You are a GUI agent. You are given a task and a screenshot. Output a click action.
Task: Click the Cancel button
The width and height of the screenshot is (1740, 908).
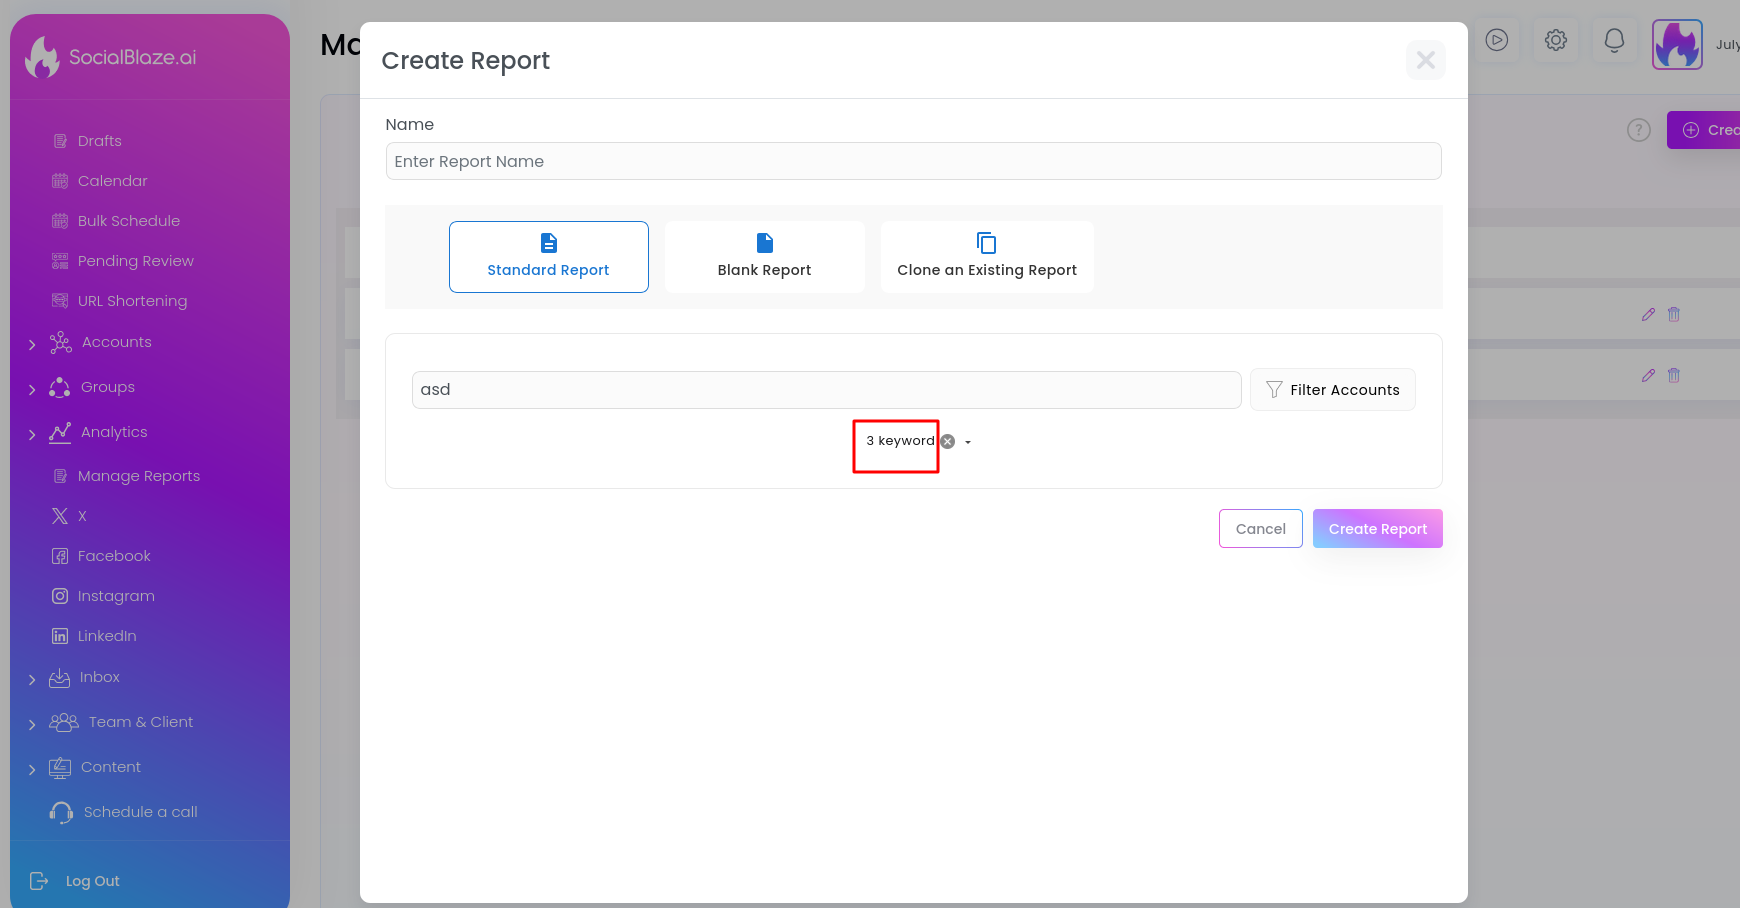(1261, 529)
